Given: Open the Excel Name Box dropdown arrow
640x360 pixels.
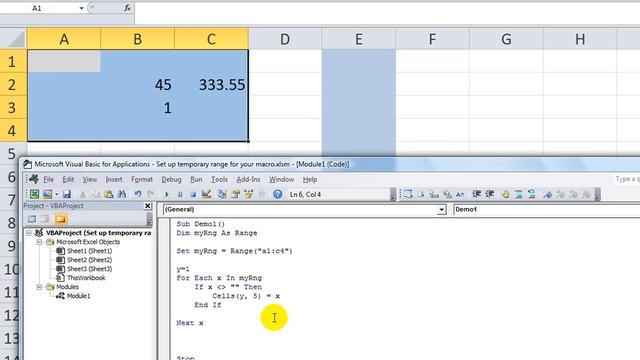Looking at the screenshot, I should 81,8.
